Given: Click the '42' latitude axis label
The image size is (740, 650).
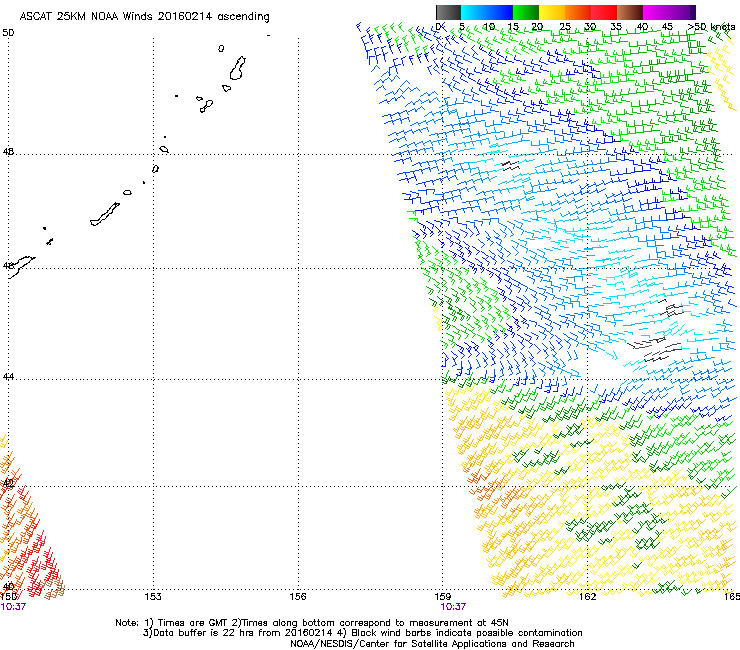Looking at the screenshot, I should click(8, 483).
